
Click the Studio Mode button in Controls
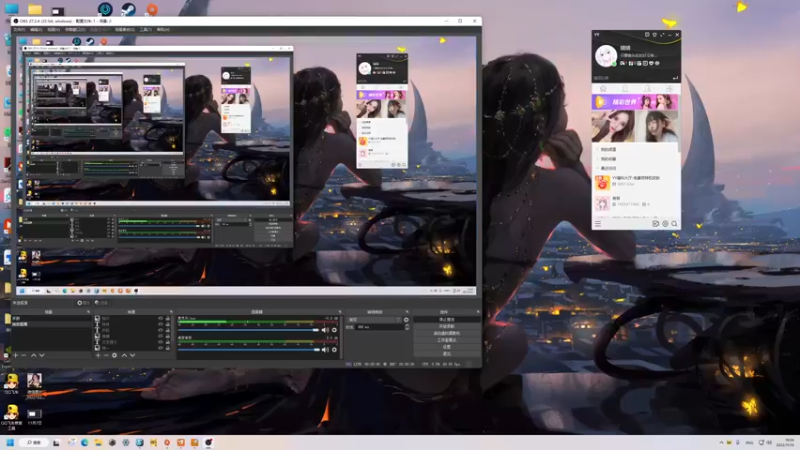(446, 340)
